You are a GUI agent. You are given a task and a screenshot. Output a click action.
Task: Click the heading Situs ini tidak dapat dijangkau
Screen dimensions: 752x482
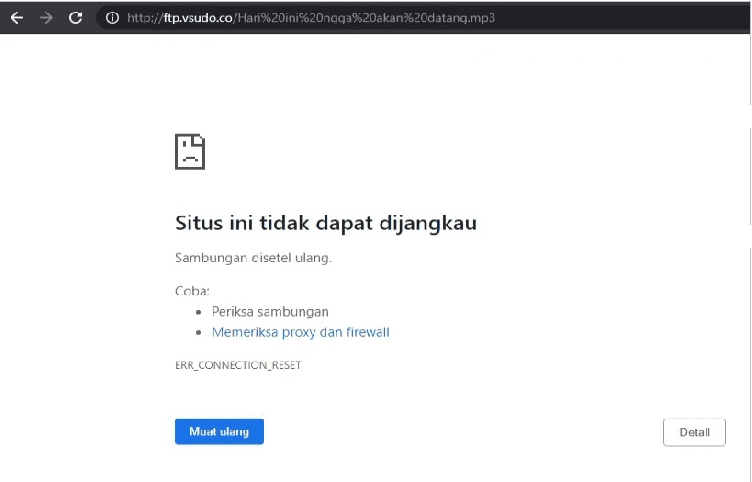tap(326, 222)
